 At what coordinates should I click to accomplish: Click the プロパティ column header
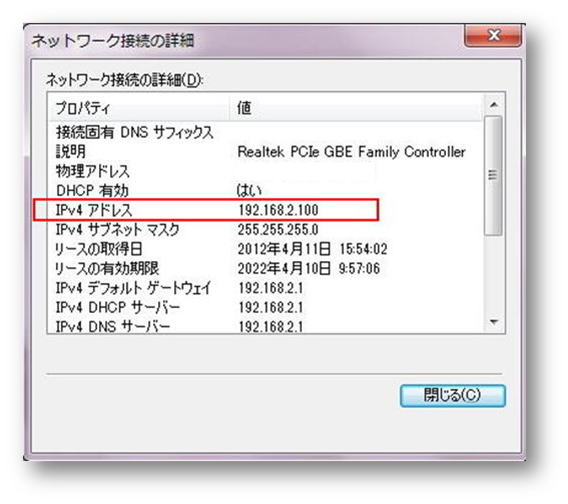click(x=139, y=108)
